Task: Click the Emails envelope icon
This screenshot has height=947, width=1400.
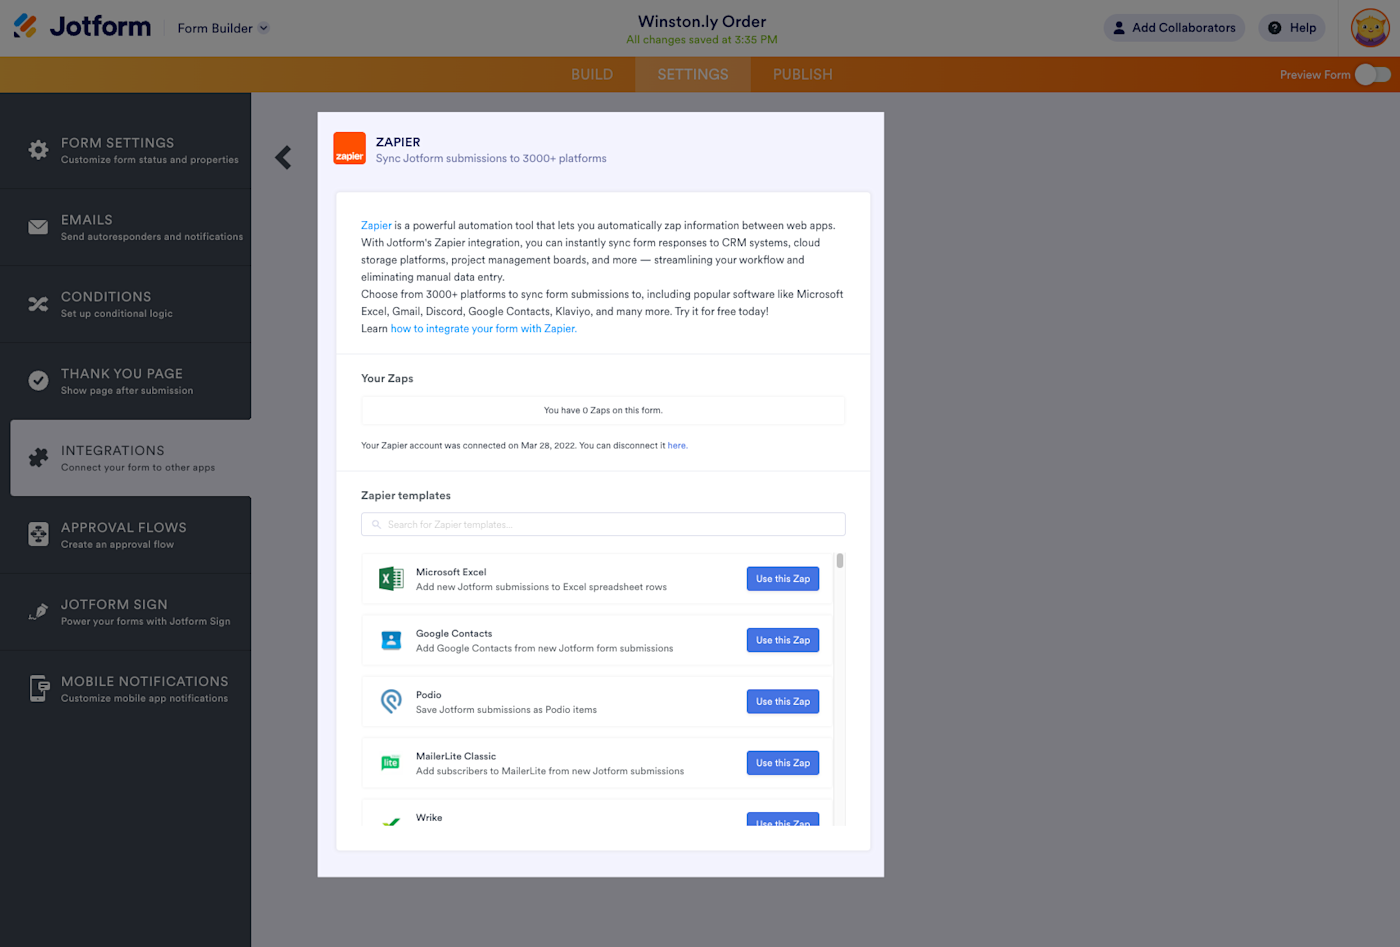Action: coord(38,227)
